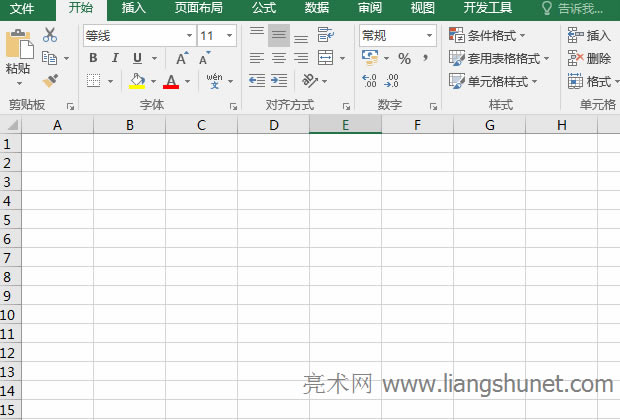620x420 pixels.
Task: Click the Merge and Center icon
Action: pyautogui.click(x=326, y=58)
